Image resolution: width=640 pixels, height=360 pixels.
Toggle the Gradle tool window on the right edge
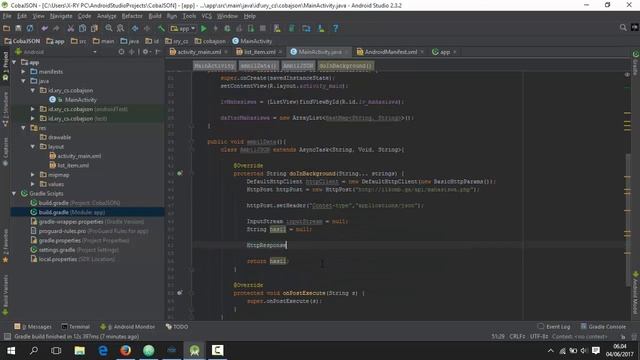point(636,63)
